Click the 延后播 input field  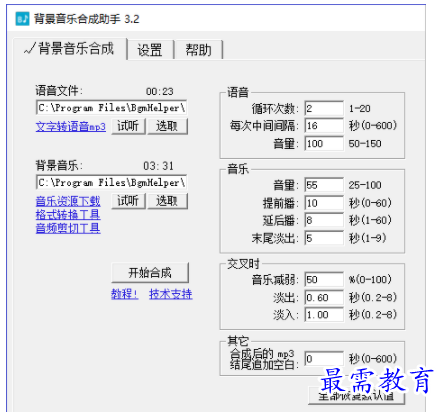324,220
